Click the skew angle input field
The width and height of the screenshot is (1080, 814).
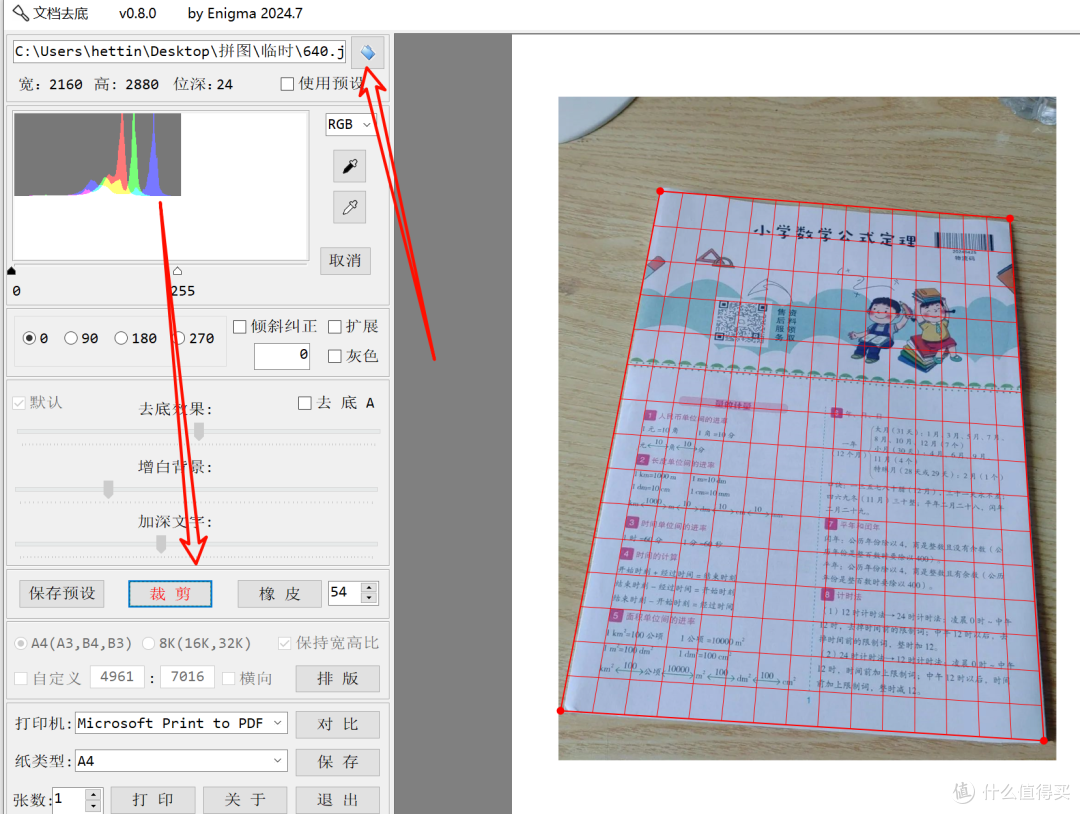(282, 355)
